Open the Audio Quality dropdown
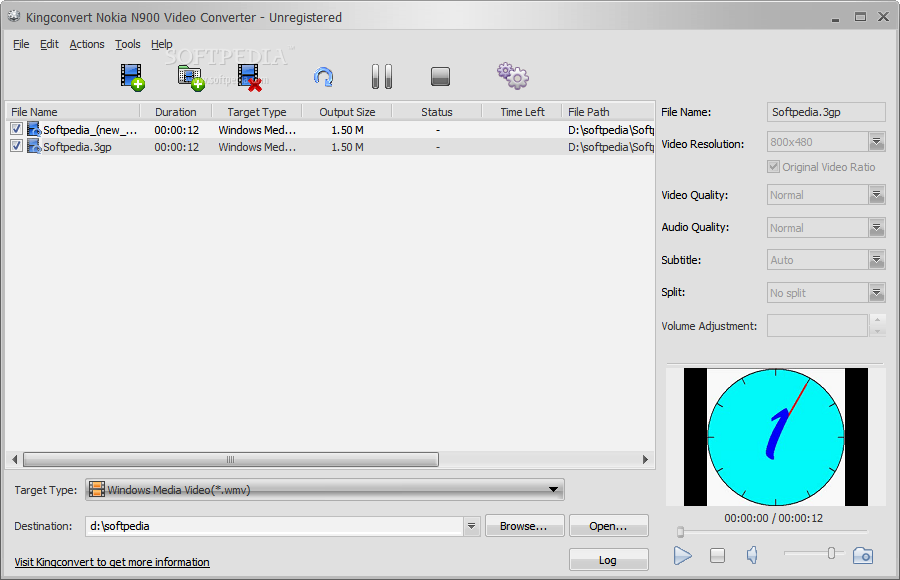This screenshot has height=580, width=900. click(876, 227)
